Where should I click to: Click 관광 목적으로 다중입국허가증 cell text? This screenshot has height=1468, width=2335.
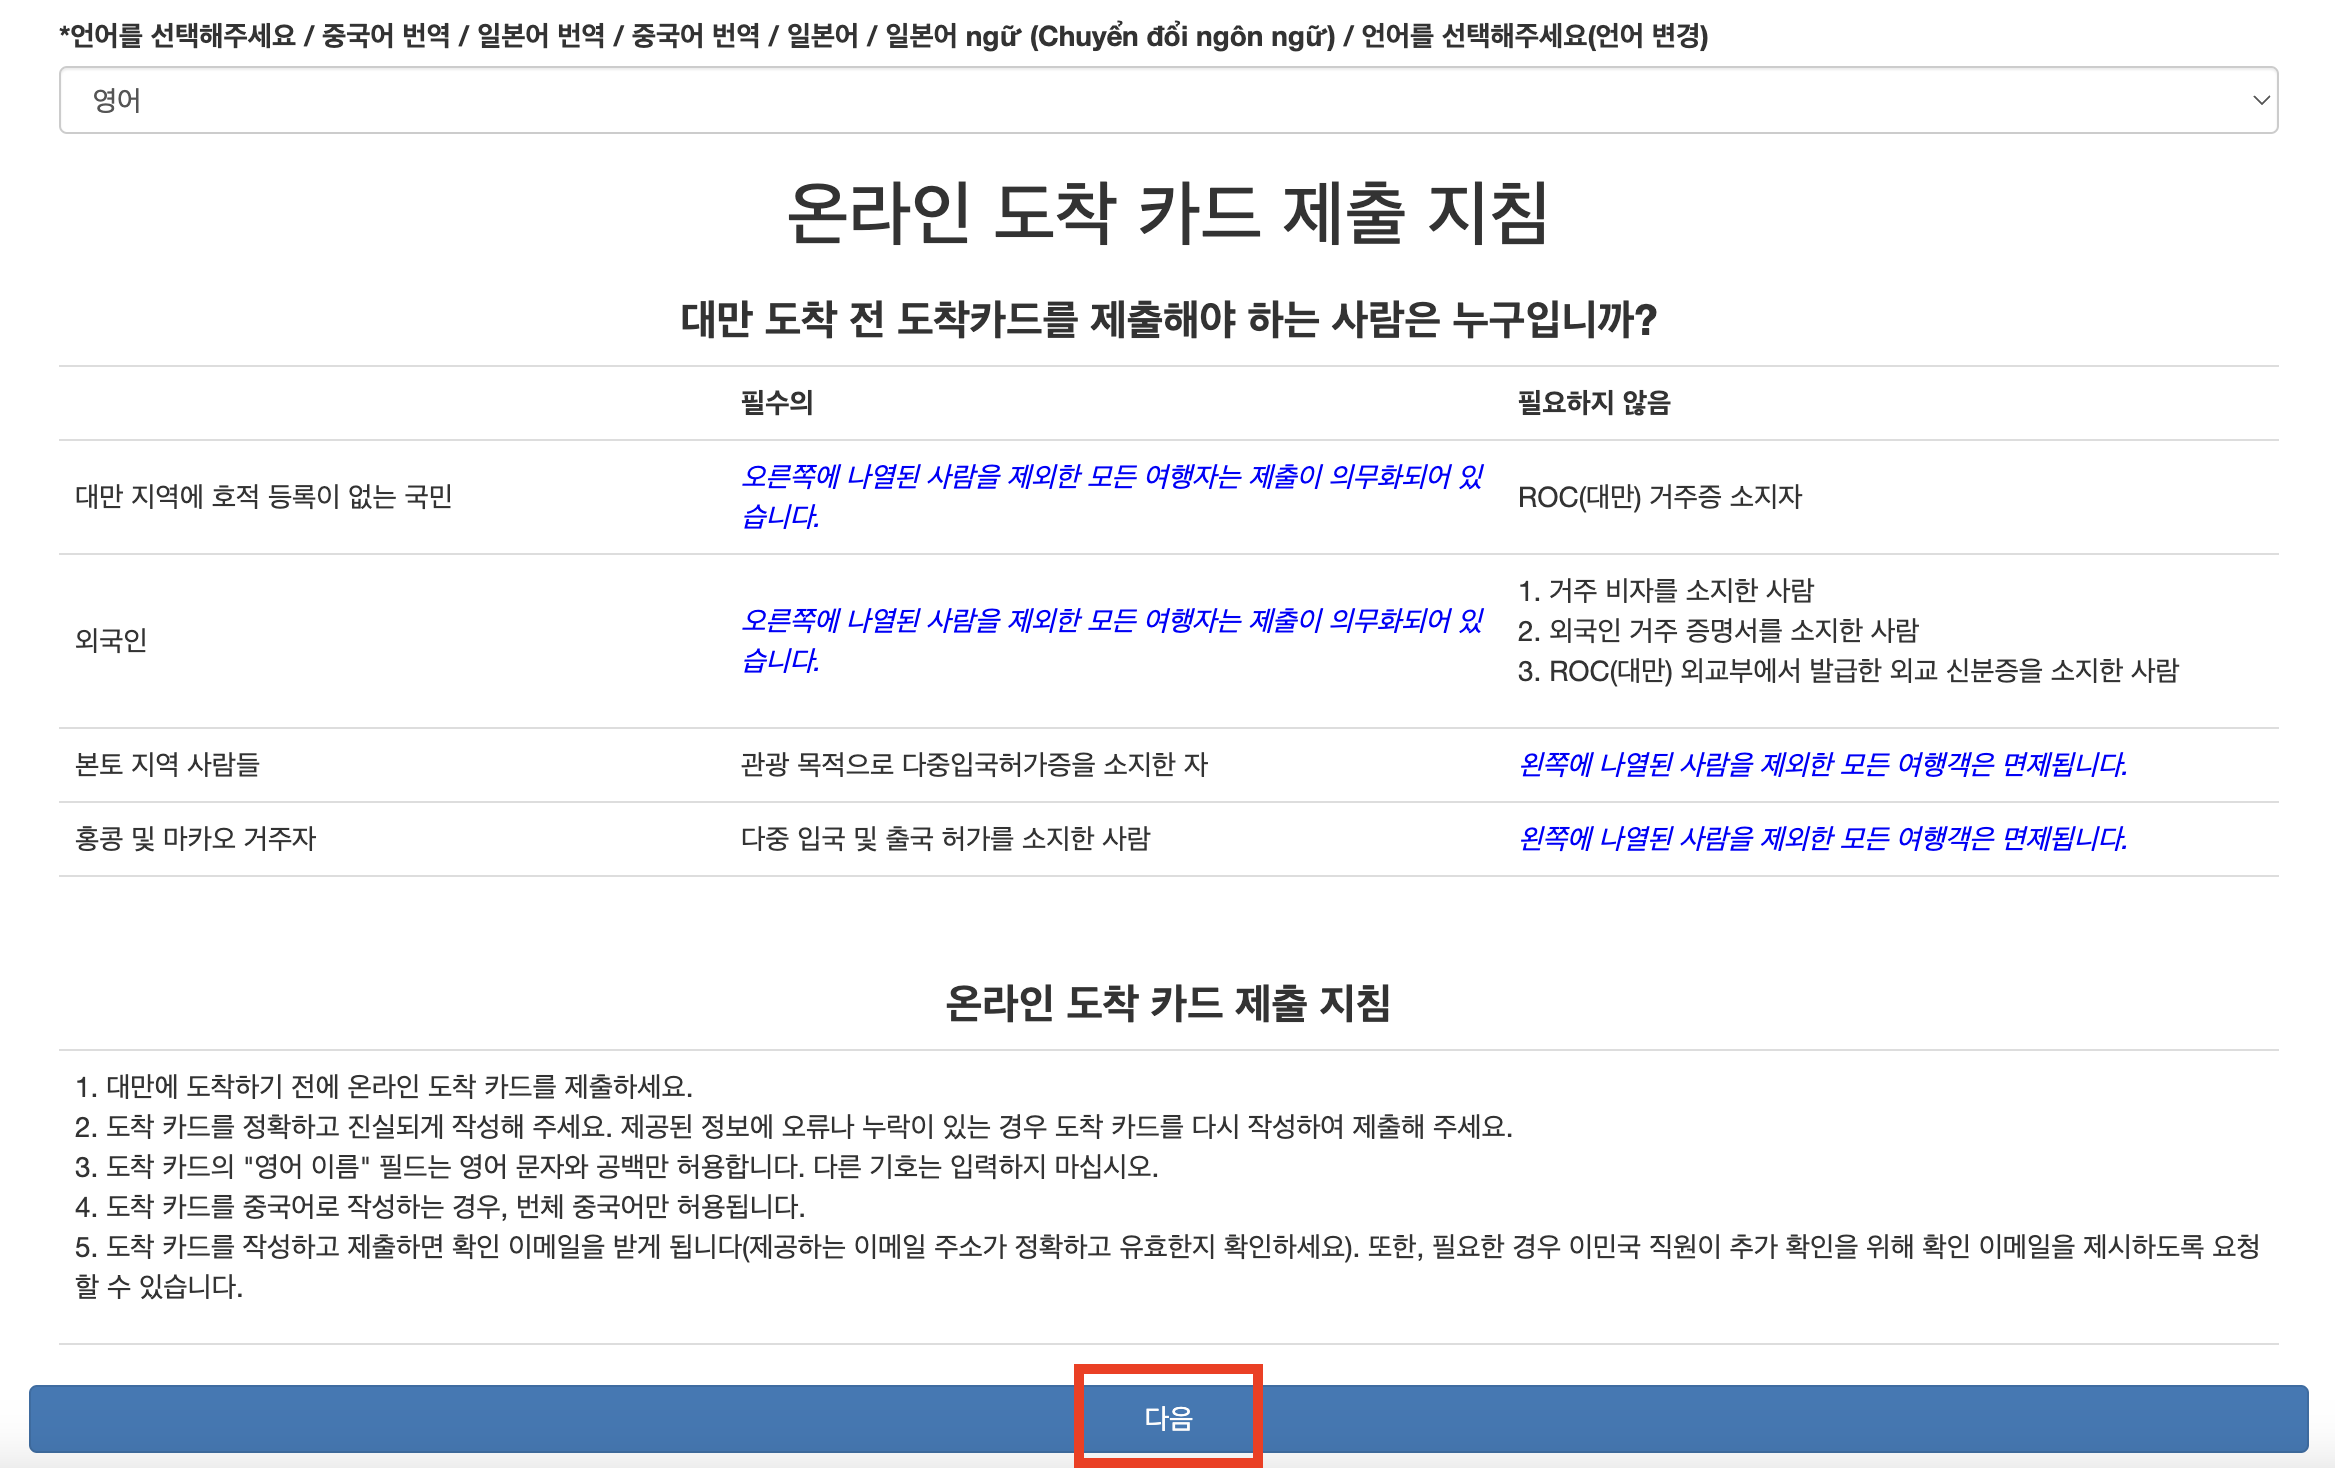pos(974,765)
